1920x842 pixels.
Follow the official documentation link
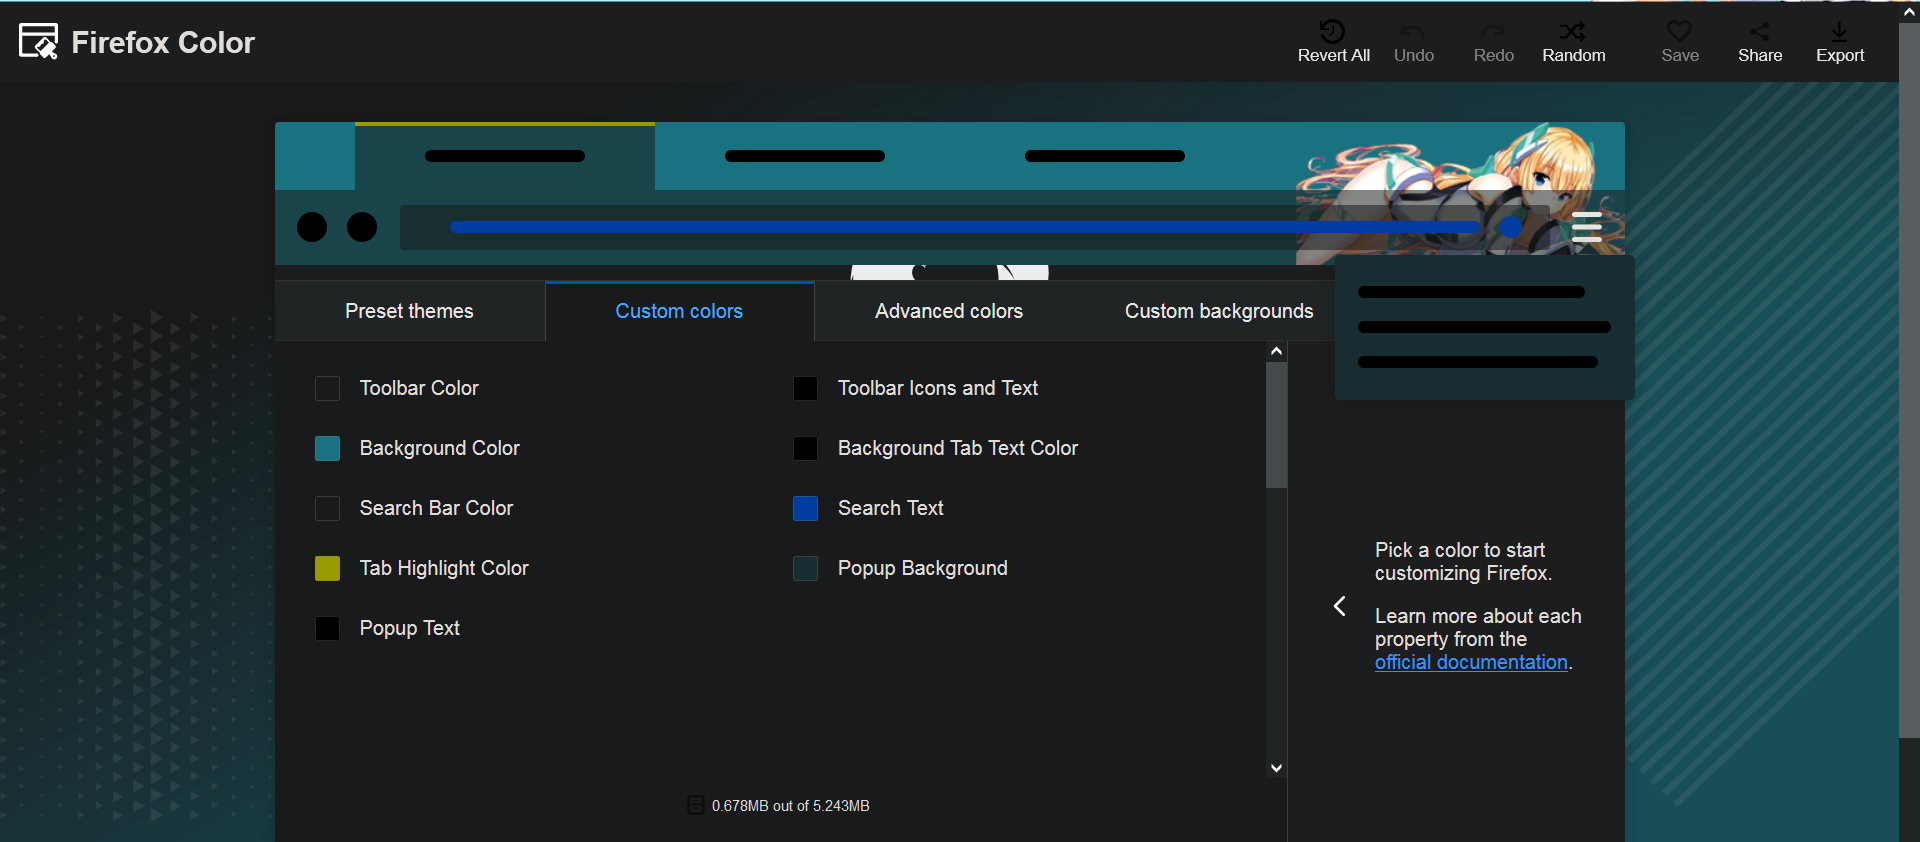click(1471, 662)
